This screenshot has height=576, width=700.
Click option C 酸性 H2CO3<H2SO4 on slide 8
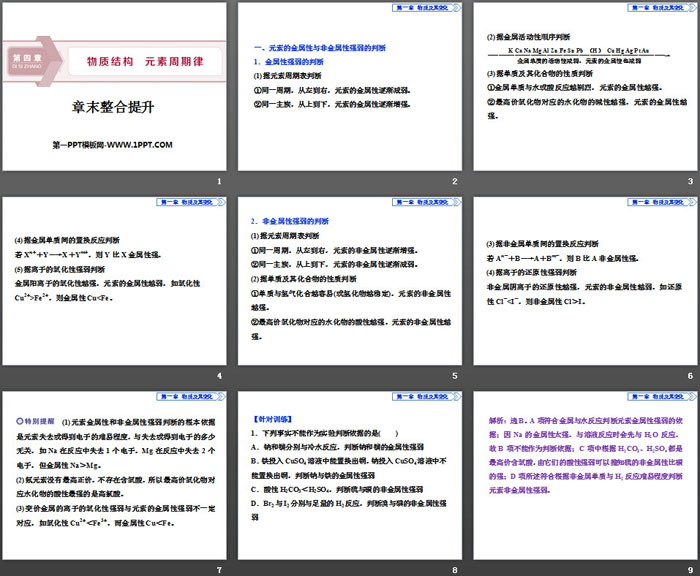tap(337, 489)
